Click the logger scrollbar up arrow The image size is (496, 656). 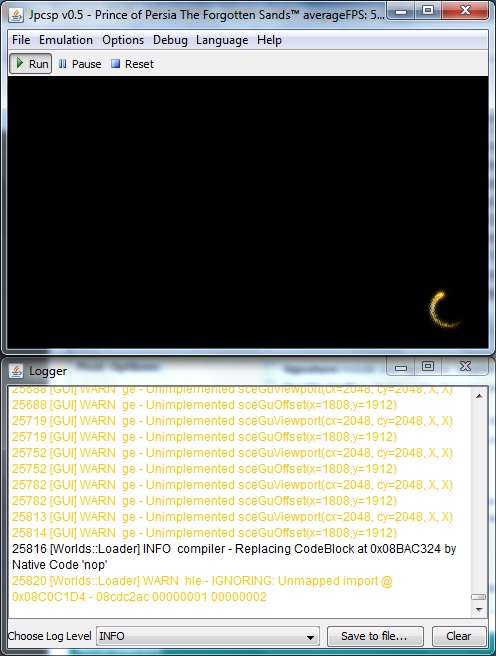point(479,396)
